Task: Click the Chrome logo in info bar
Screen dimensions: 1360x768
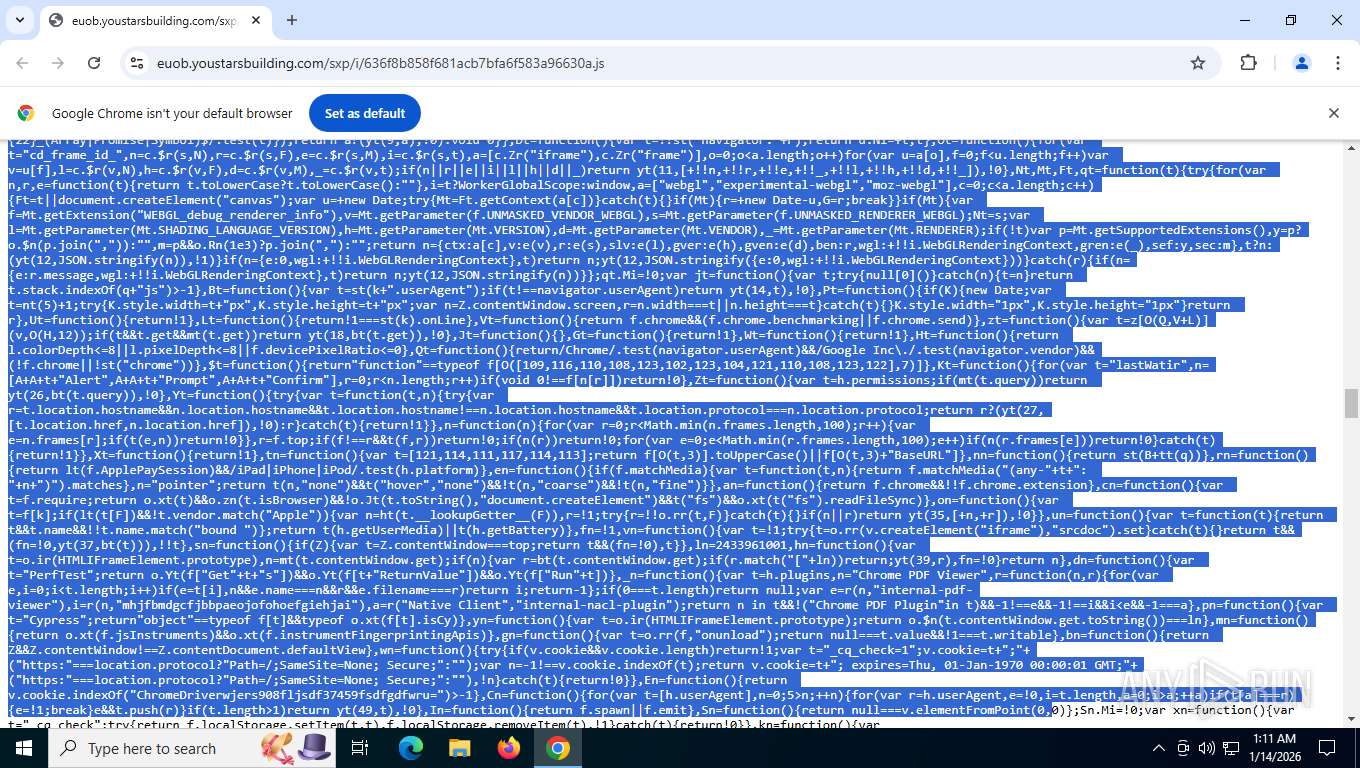Action: (x=26, y=113)
